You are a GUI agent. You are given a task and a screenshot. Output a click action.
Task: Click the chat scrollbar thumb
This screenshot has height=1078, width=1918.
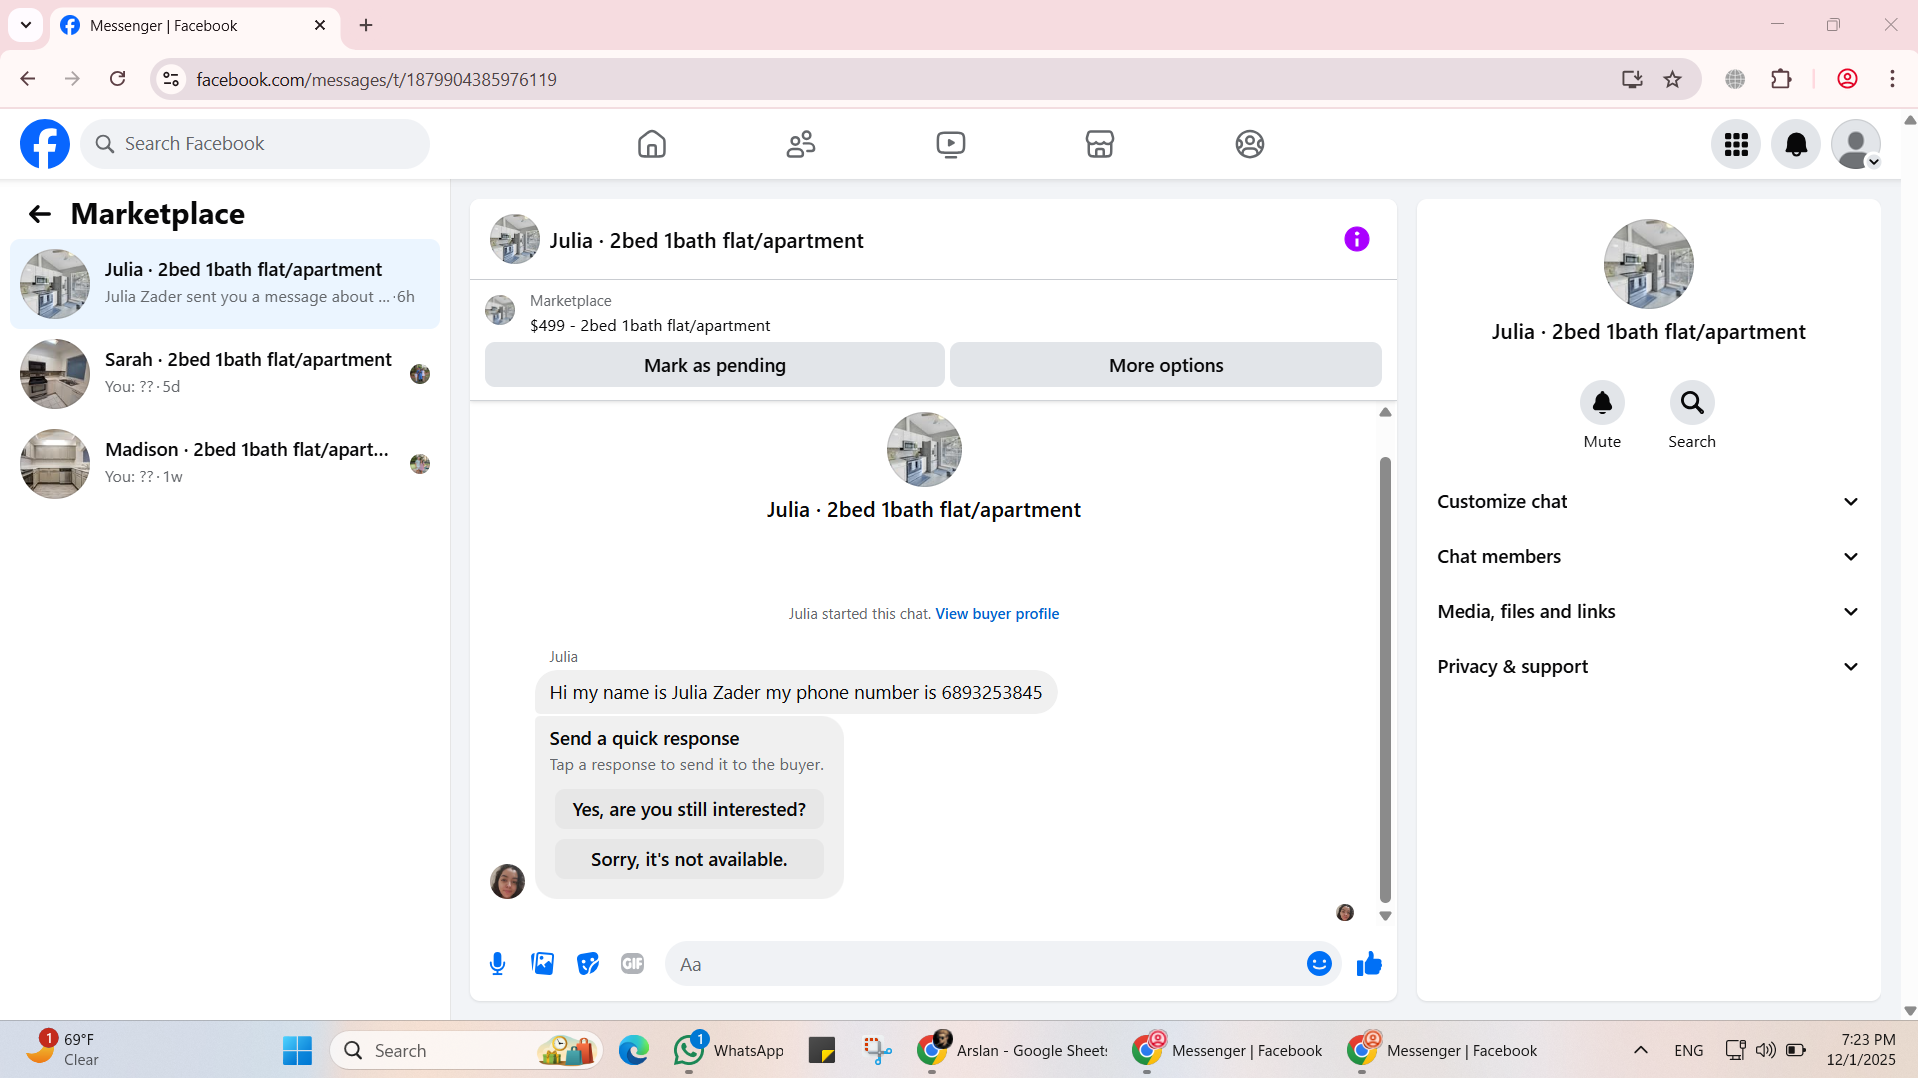pos(1385,680)
